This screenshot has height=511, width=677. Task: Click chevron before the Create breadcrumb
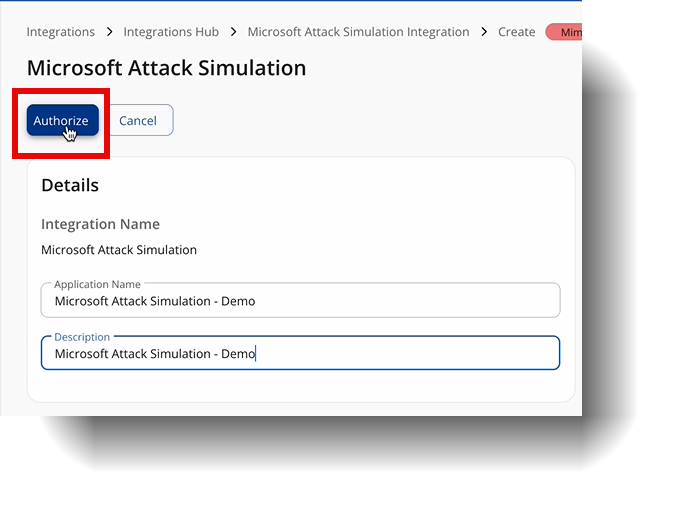click(484, 32)
